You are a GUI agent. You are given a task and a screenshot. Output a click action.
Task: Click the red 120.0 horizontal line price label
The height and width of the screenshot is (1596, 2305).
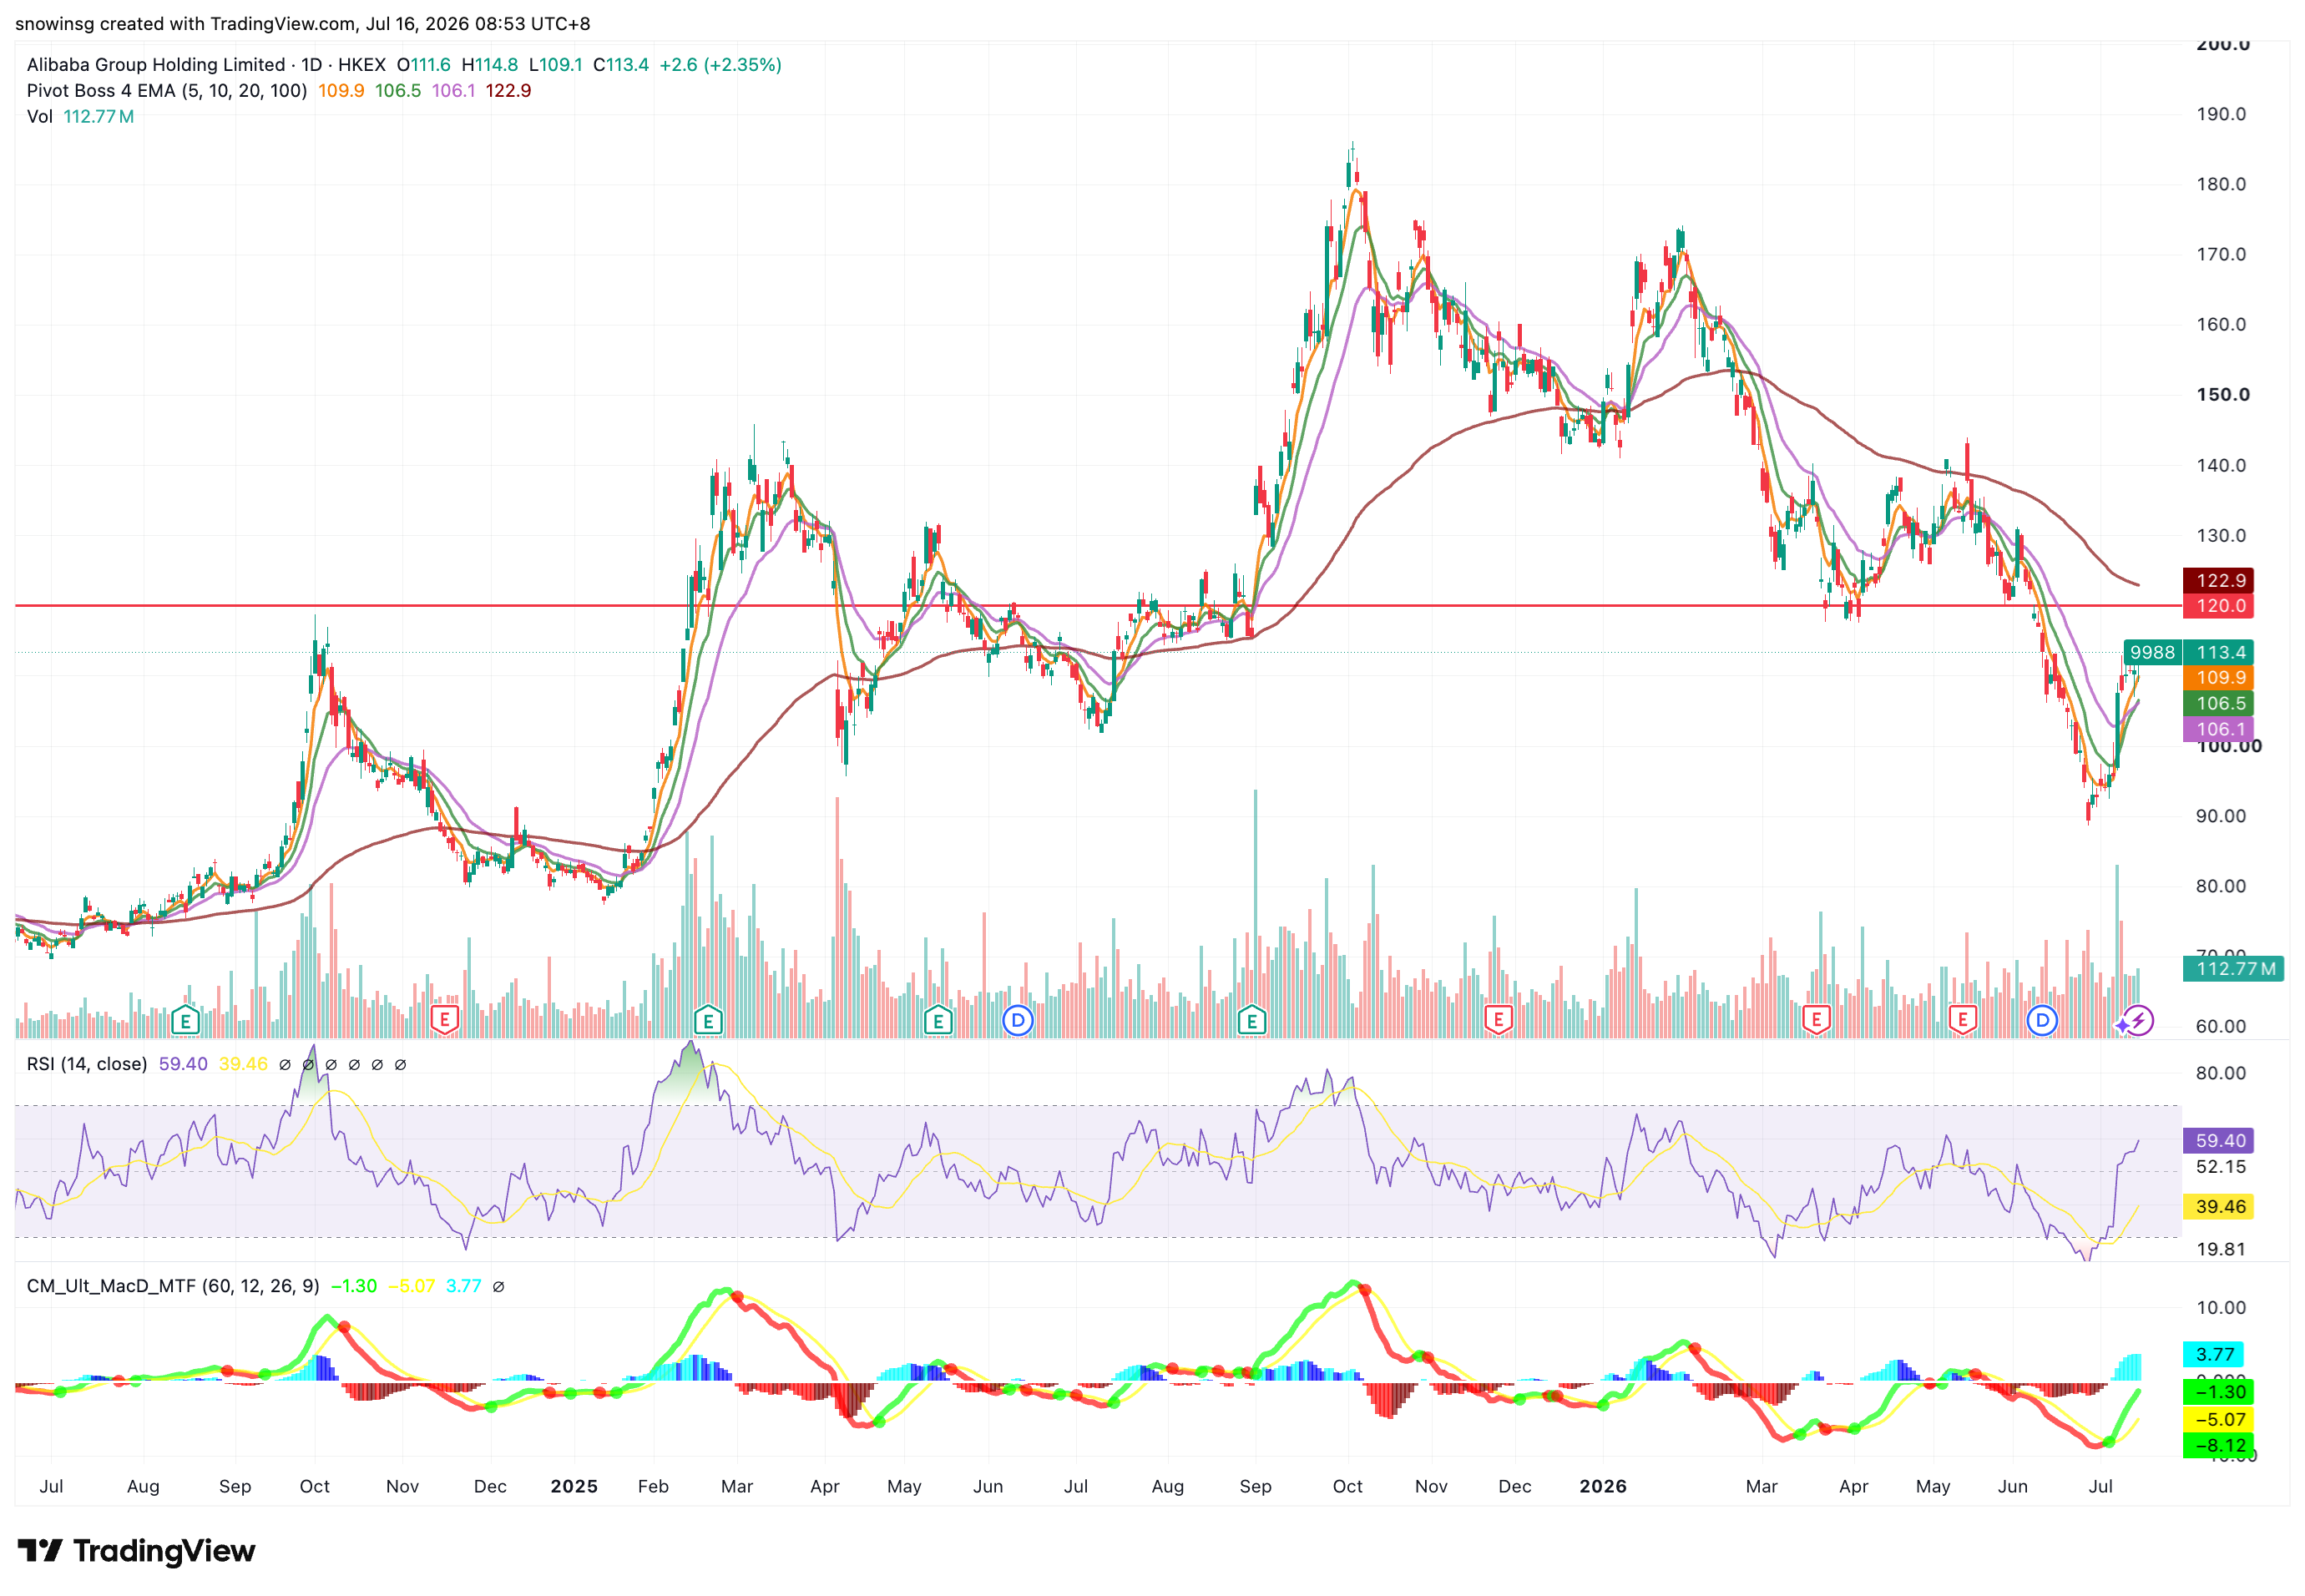click(x=2218, y=606)
